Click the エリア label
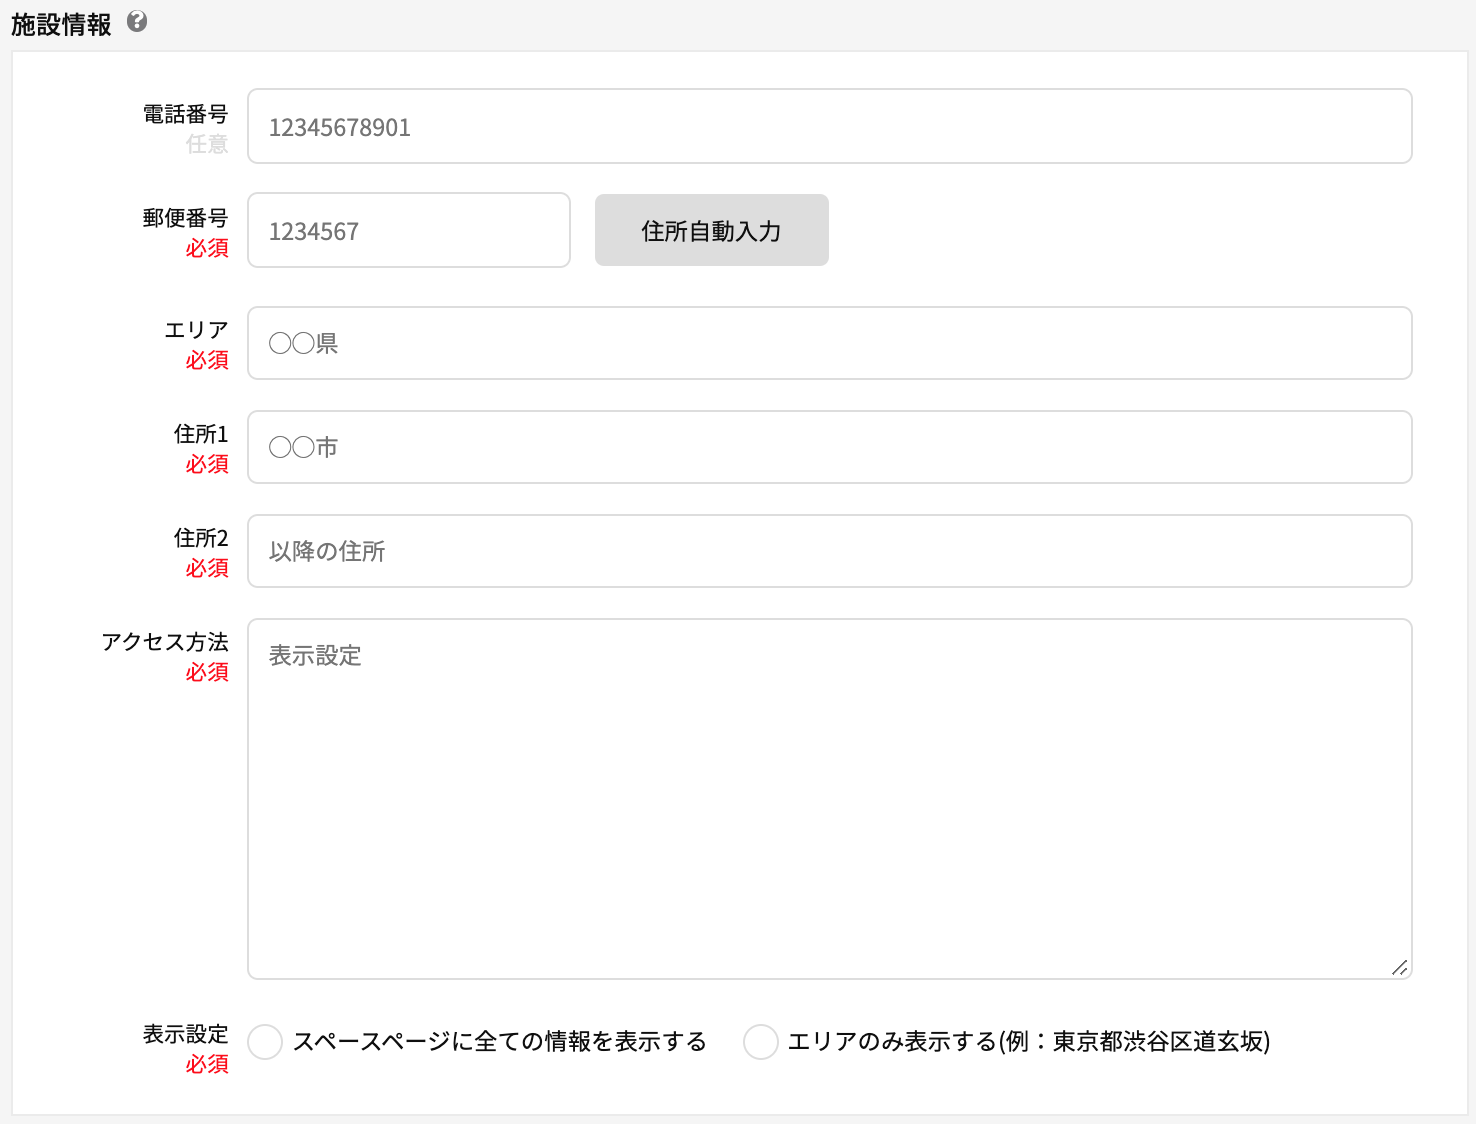The image size is (1476, 1124). coord(196,330)
